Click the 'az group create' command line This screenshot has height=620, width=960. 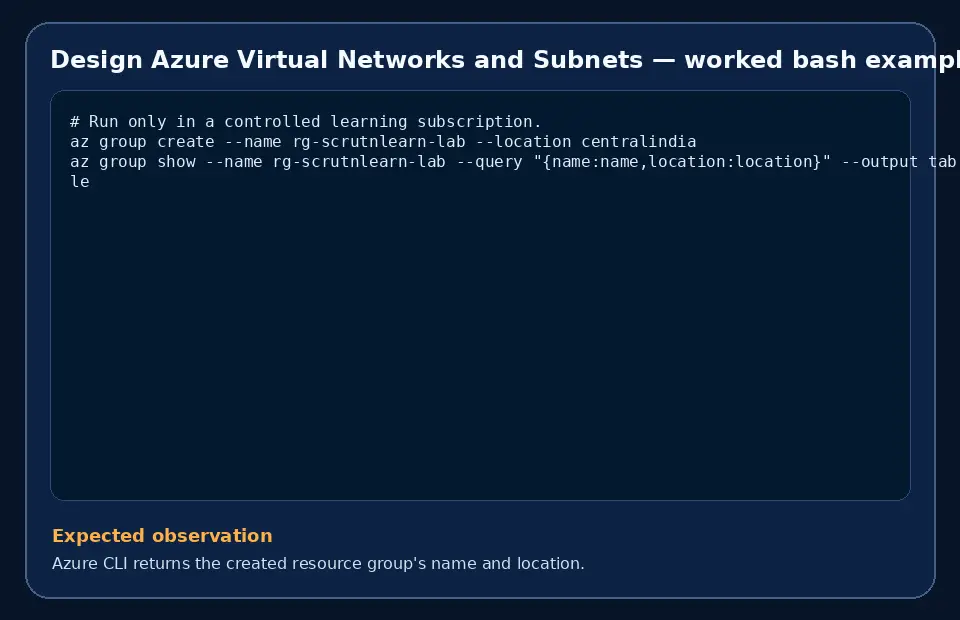pos(383,142)
